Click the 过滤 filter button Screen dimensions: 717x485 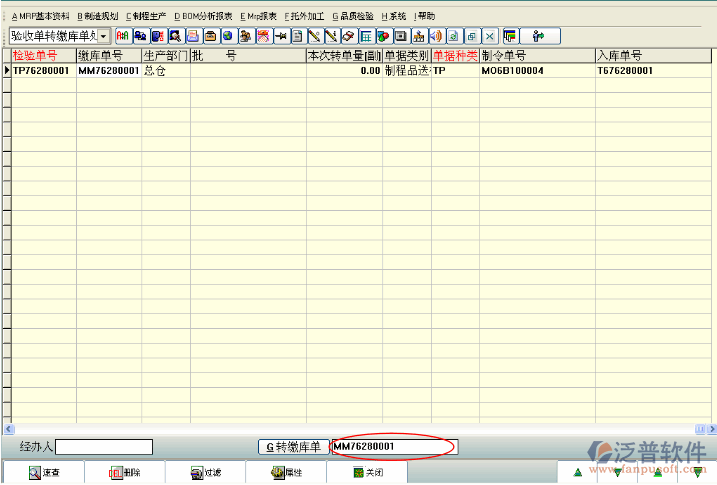pyautogui.click(x=205, y=472)
